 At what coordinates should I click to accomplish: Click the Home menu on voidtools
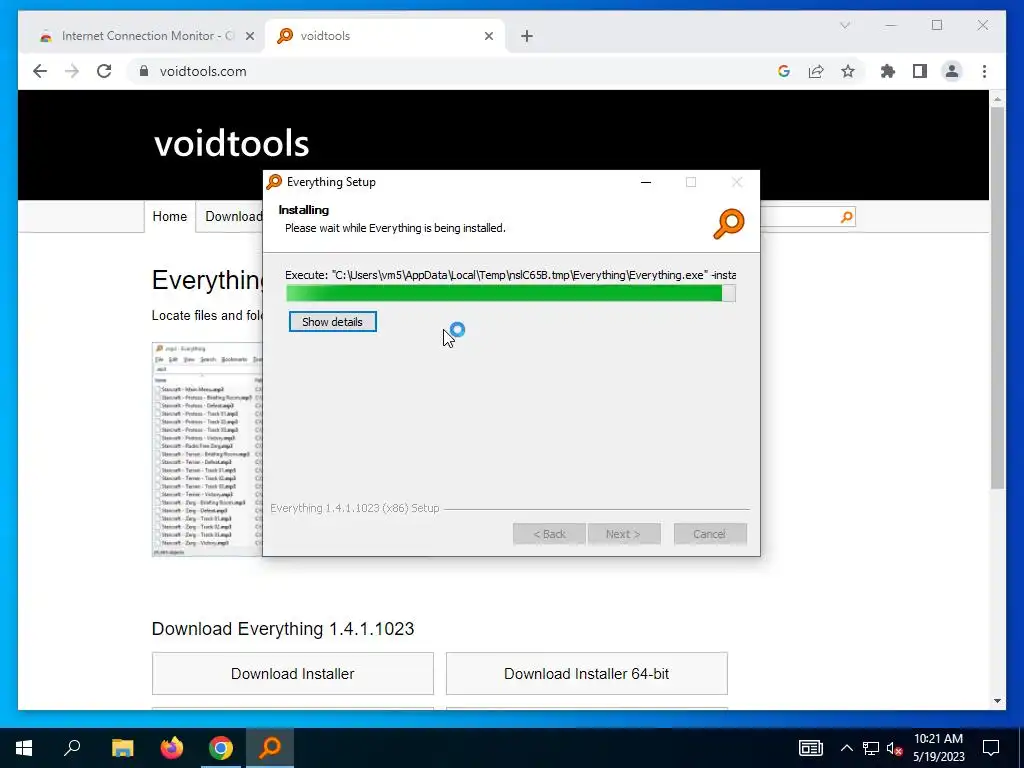pyautogui.click(x=170, y=216)
